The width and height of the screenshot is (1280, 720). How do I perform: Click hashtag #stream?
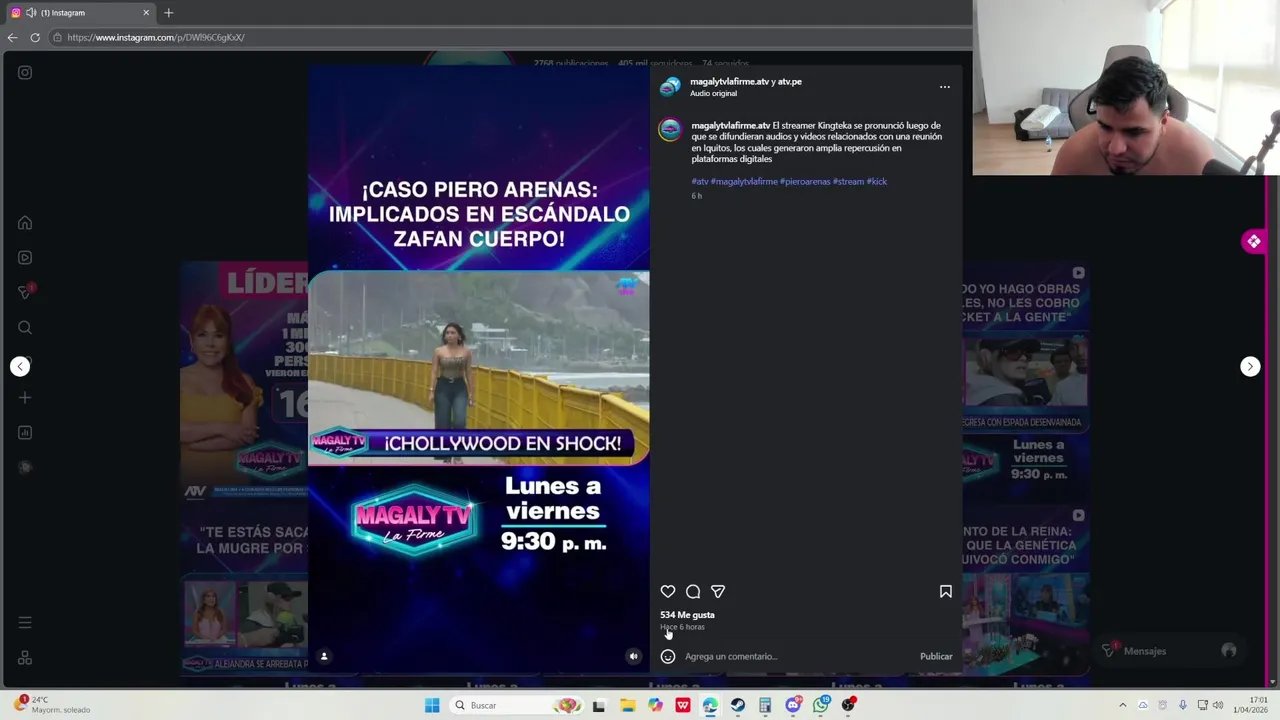pyautogui.click(x=849, y=182)
